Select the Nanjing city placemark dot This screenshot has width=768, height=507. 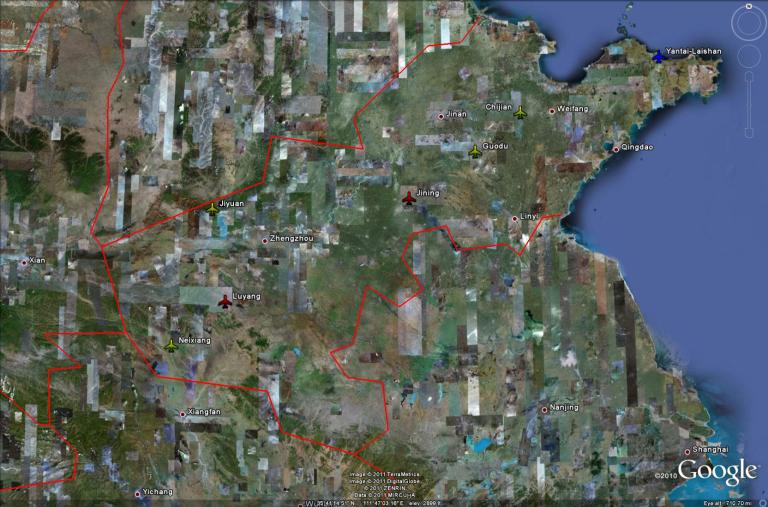544,409
